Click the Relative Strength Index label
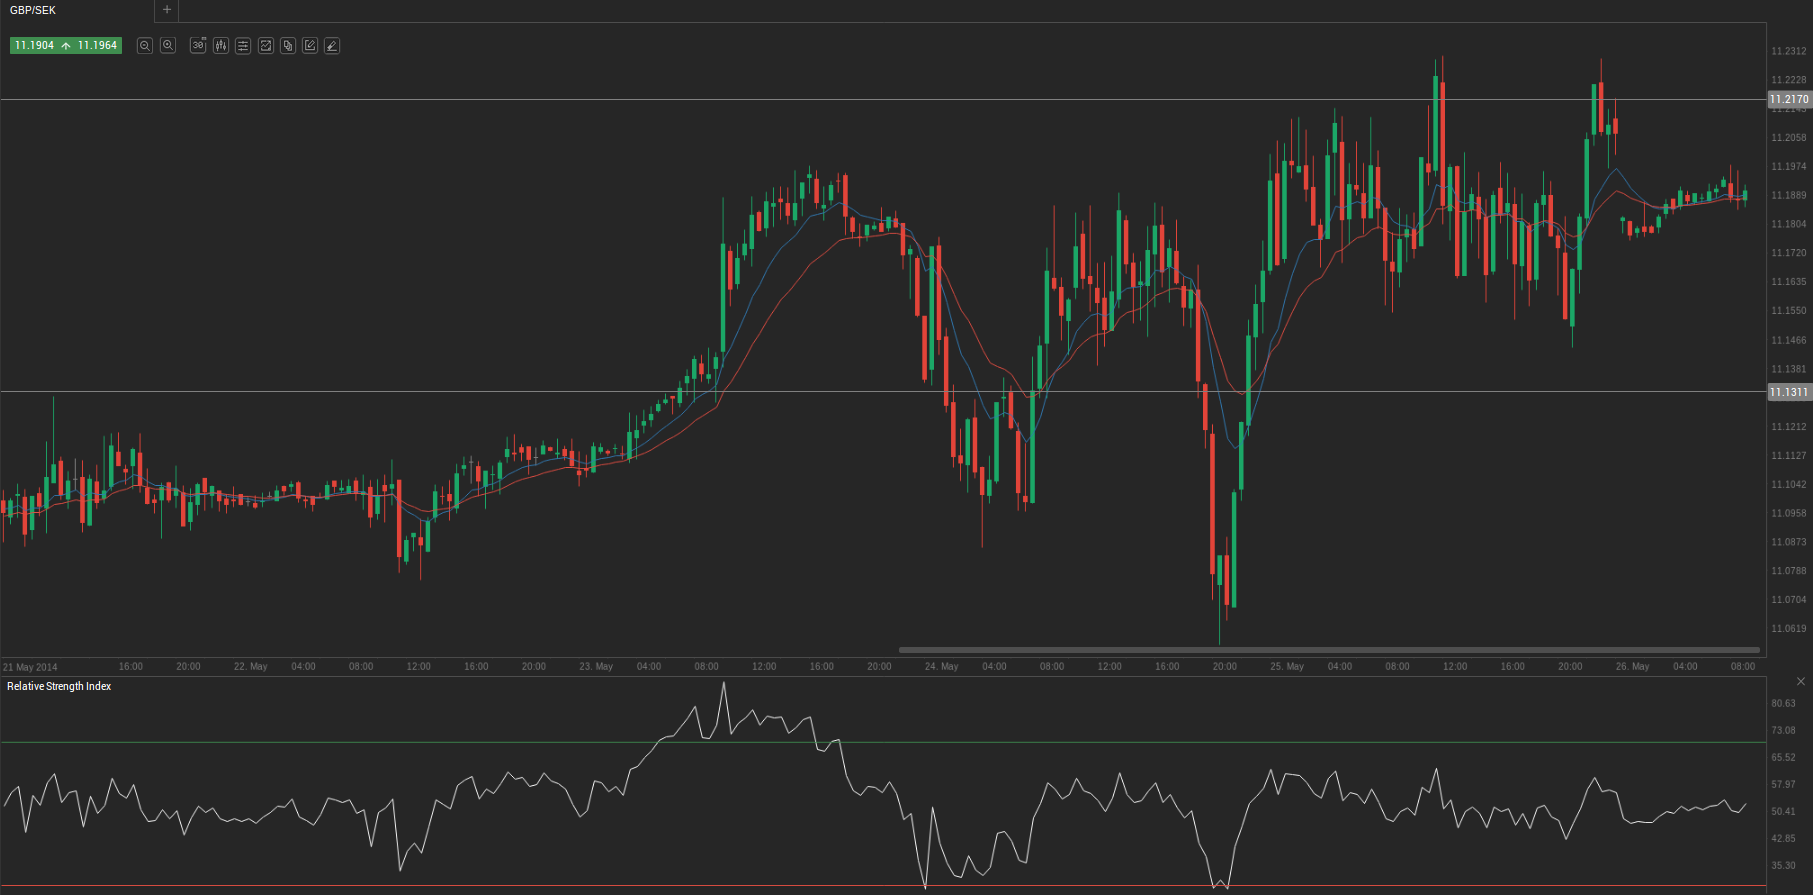The image size is (1813, 895). pos(59,686)
